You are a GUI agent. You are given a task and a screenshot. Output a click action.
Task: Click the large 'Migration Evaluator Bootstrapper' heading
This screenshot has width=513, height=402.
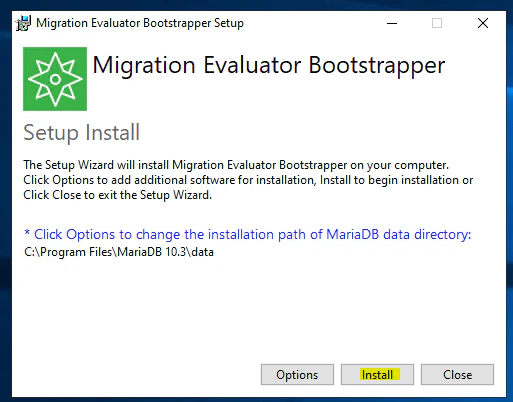[269, 65]
